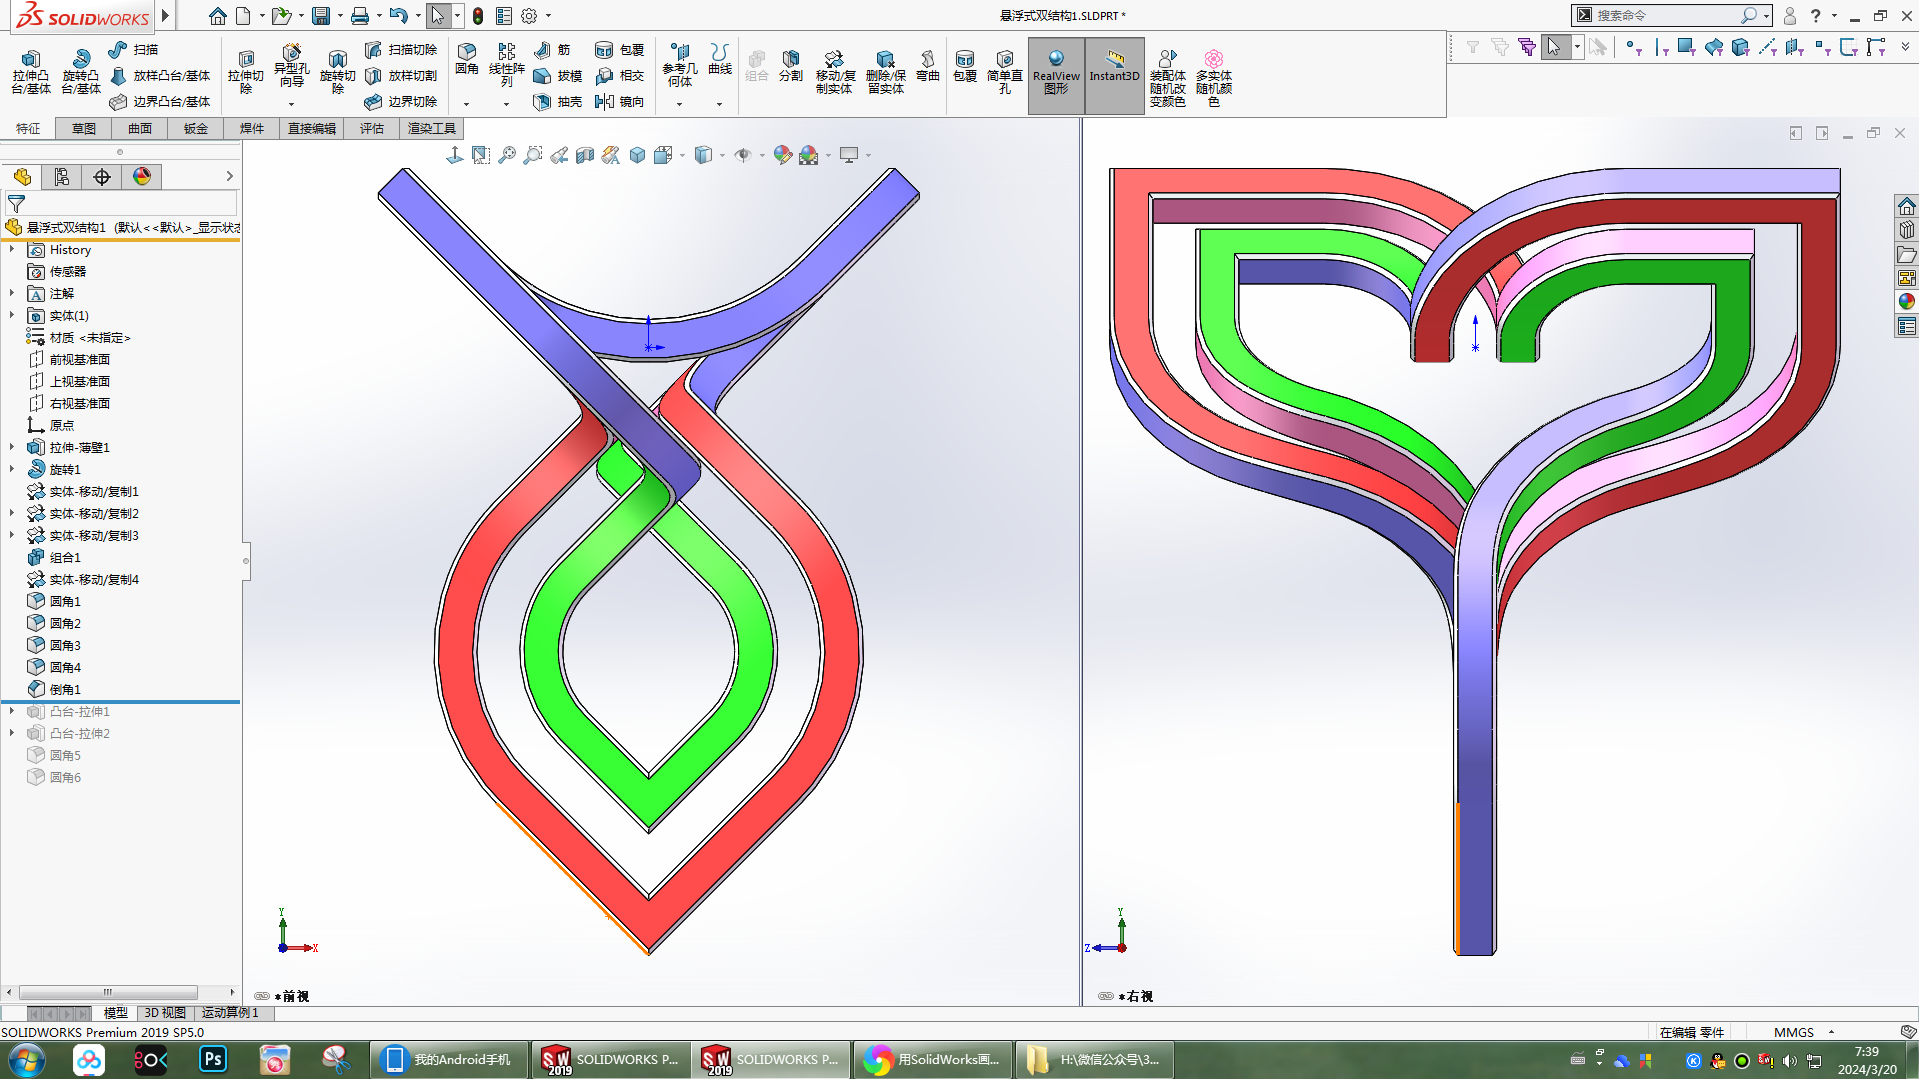
Task: Toggle the filter vertices selection filter
Action: pos(1632,47)
